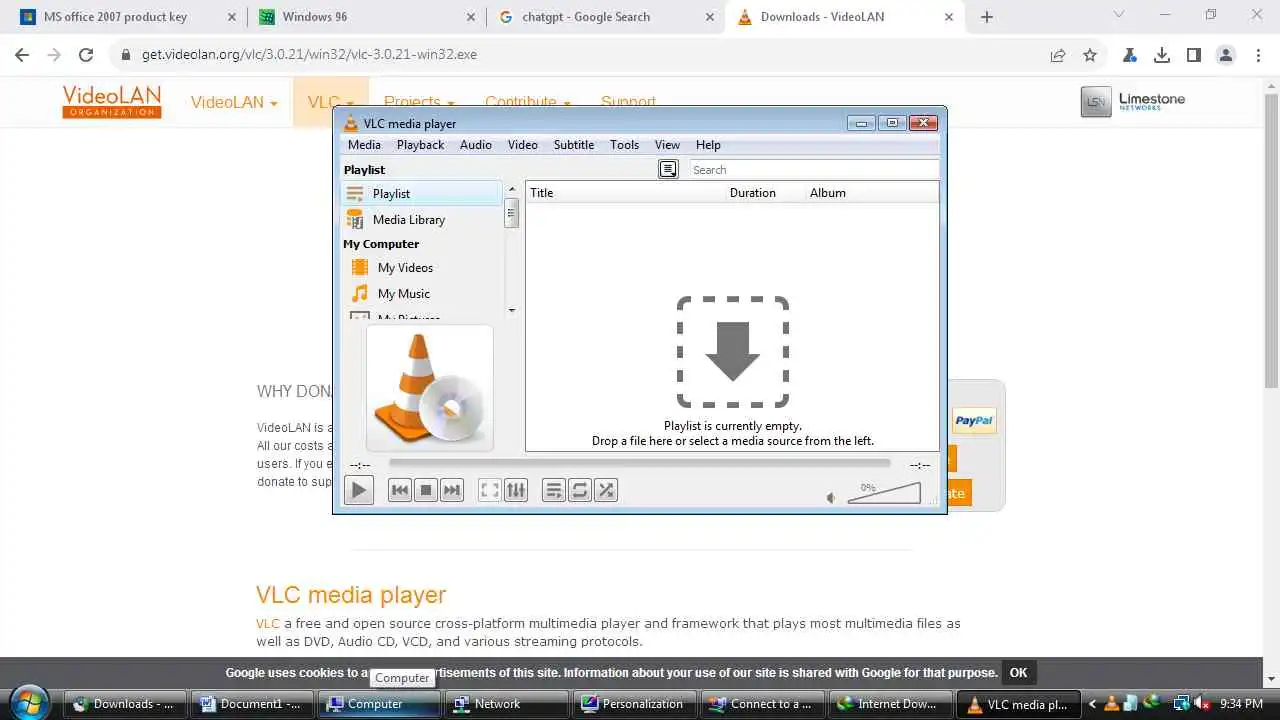The width and height of the screenshot is (1280, 720).
Task: Open the VLC Media menu
Action: point(364,145)
